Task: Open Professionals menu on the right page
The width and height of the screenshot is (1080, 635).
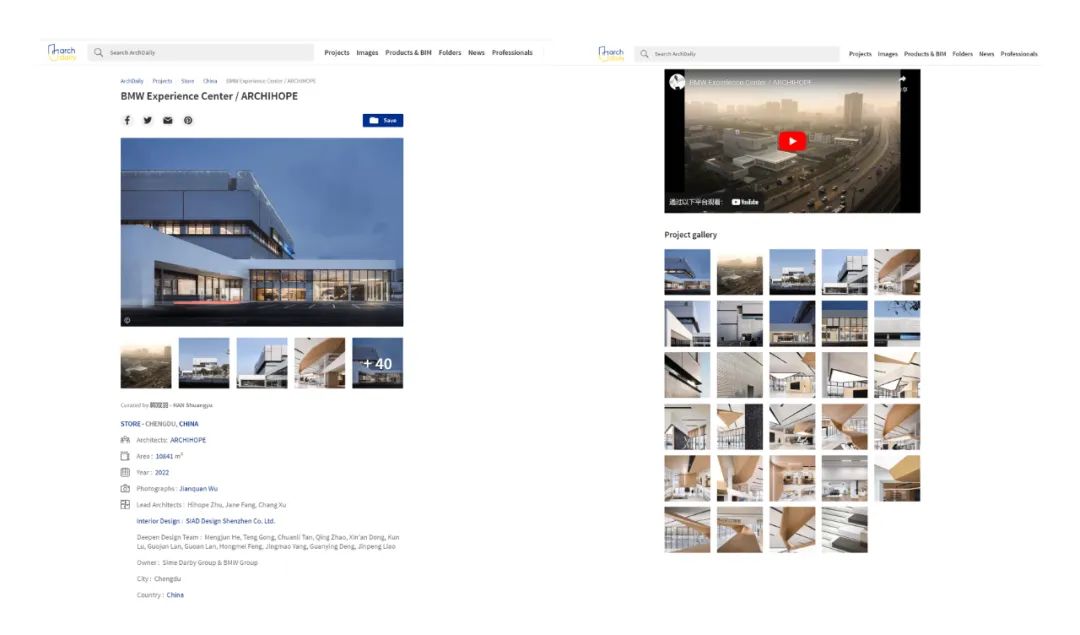Action: [x=1019, y=54]
